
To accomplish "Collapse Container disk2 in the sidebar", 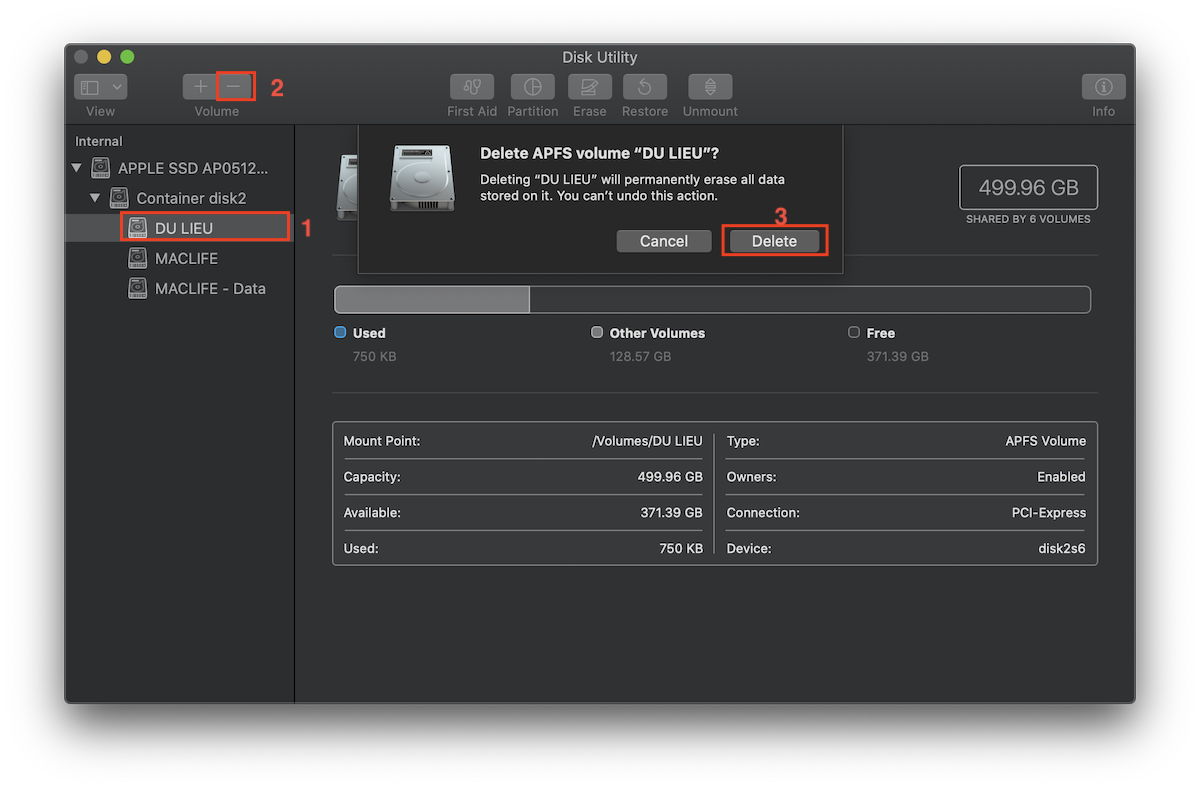I will (95, 197).
